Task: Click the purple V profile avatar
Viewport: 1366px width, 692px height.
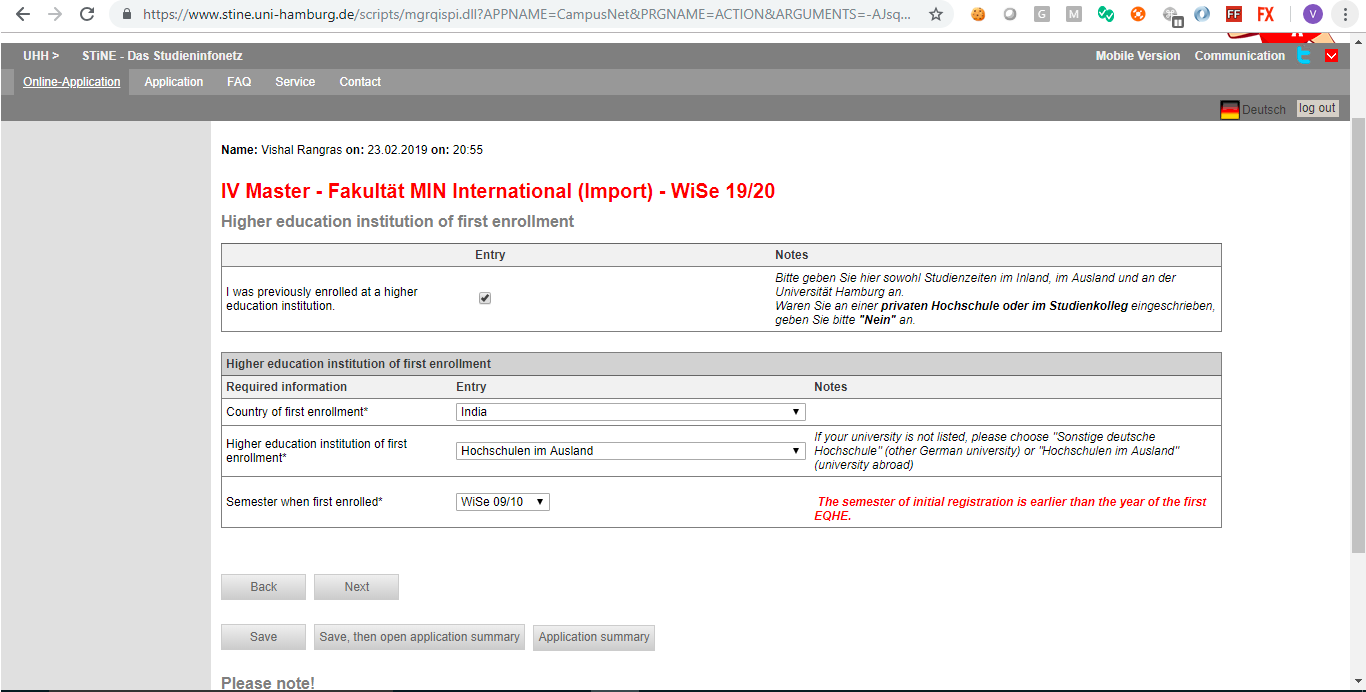Action: tap(1313, 14)
